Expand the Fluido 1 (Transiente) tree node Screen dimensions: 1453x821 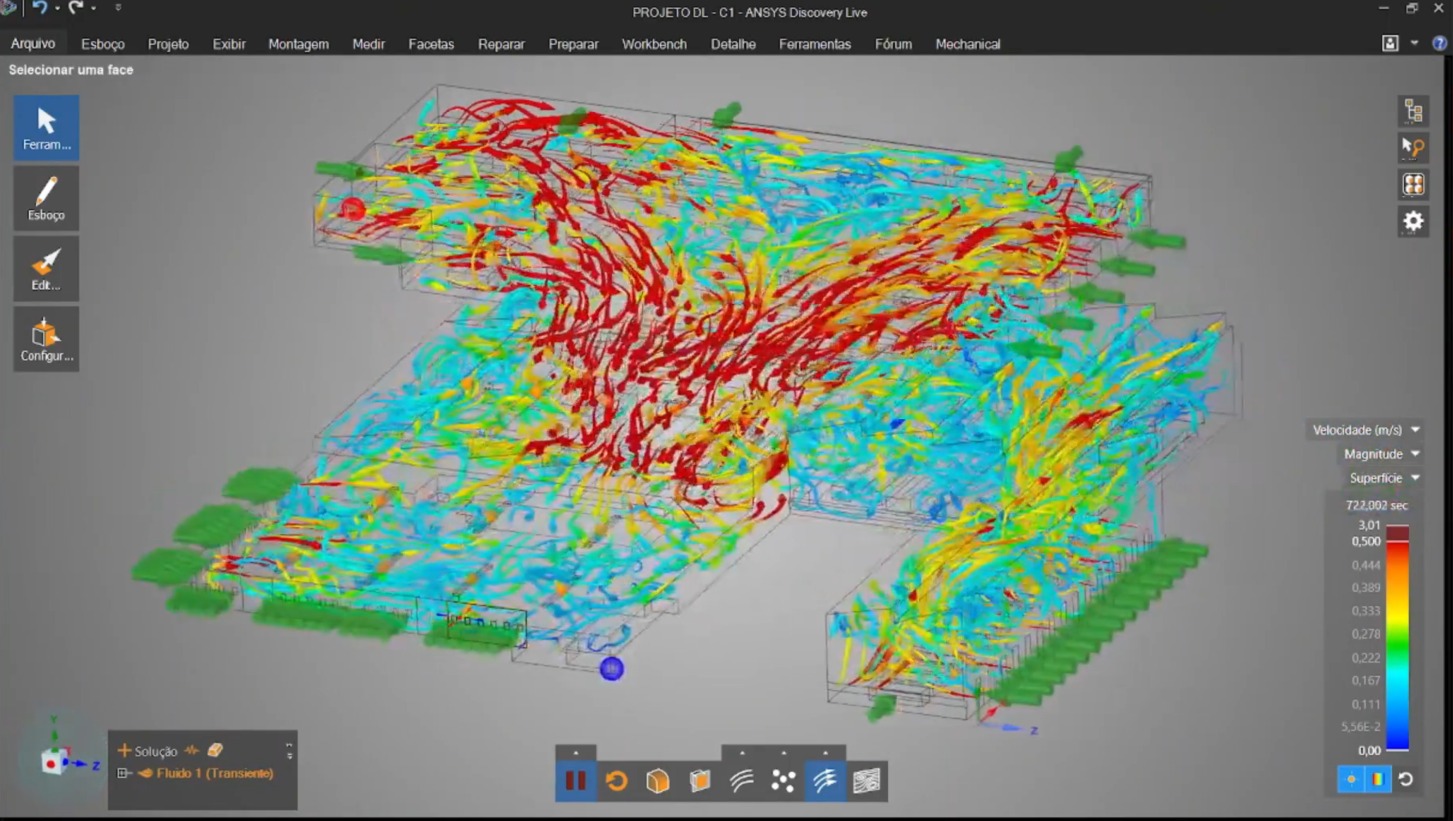coord(124,773)
